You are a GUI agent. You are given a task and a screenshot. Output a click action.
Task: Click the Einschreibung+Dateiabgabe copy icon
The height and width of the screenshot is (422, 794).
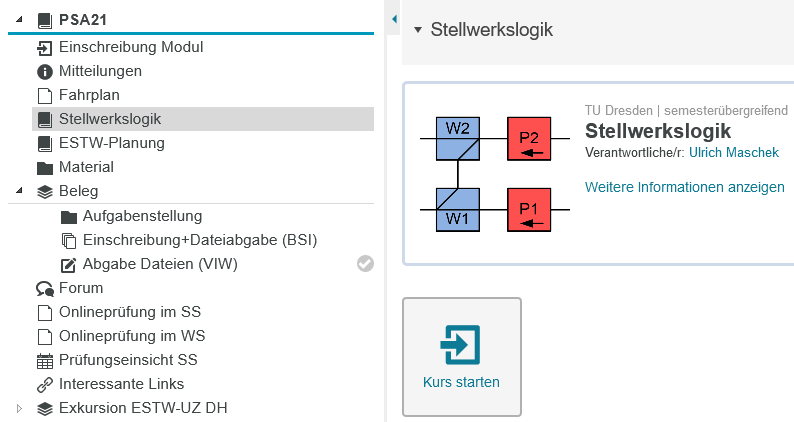point(68,241)
